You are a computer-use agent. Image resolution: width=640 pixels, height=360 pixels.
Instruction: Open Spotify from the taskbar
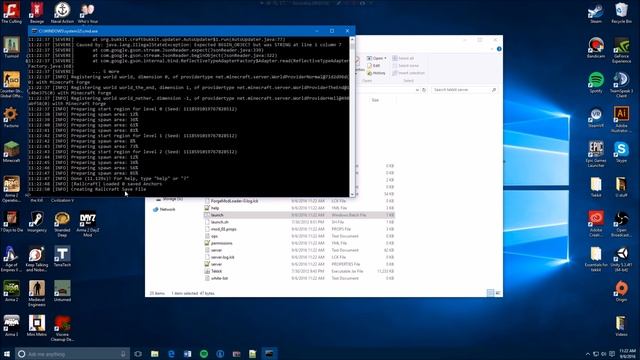(x=204, y=354)
